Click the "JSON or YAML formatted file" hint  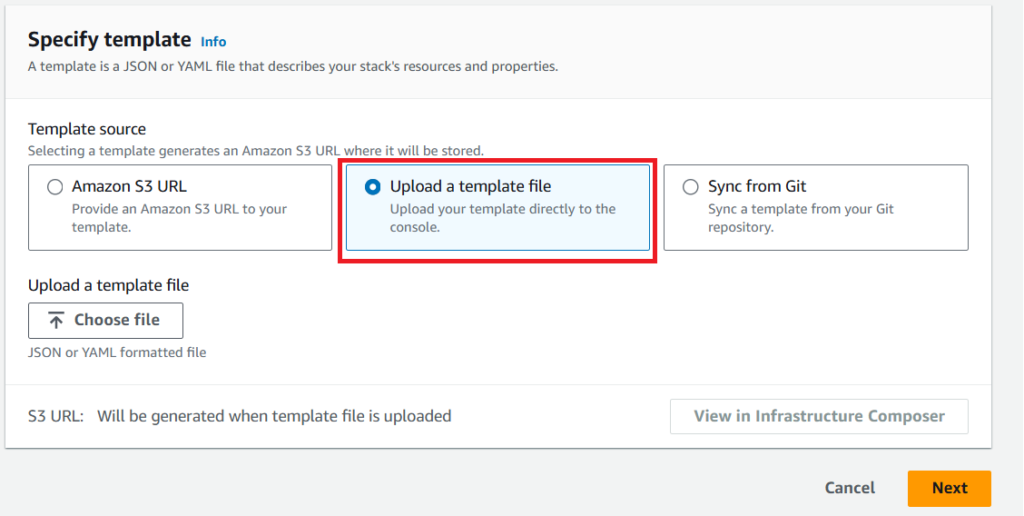click(117, 352)
